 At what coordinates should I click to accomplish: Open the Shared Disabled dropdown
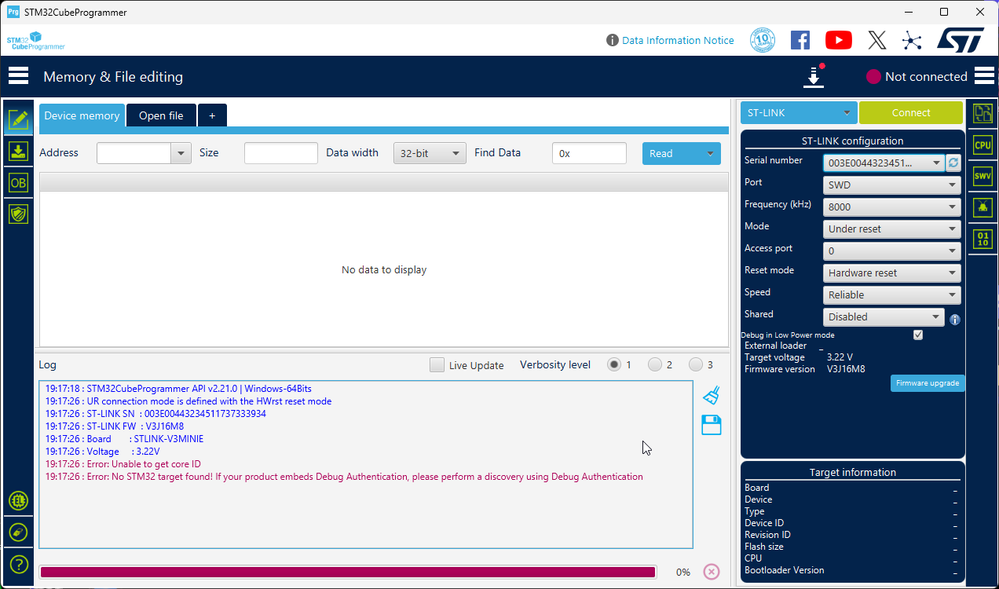click(884, 317)
